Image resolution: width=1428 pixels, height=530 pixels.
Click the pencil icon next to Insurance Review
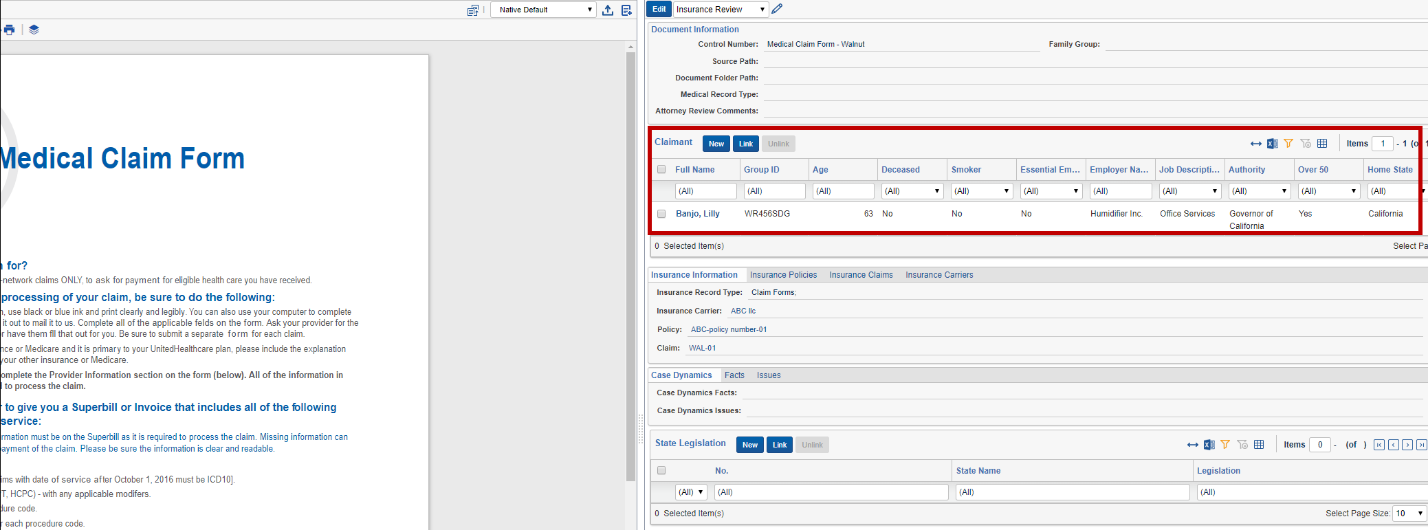click(x=777, y=9)
